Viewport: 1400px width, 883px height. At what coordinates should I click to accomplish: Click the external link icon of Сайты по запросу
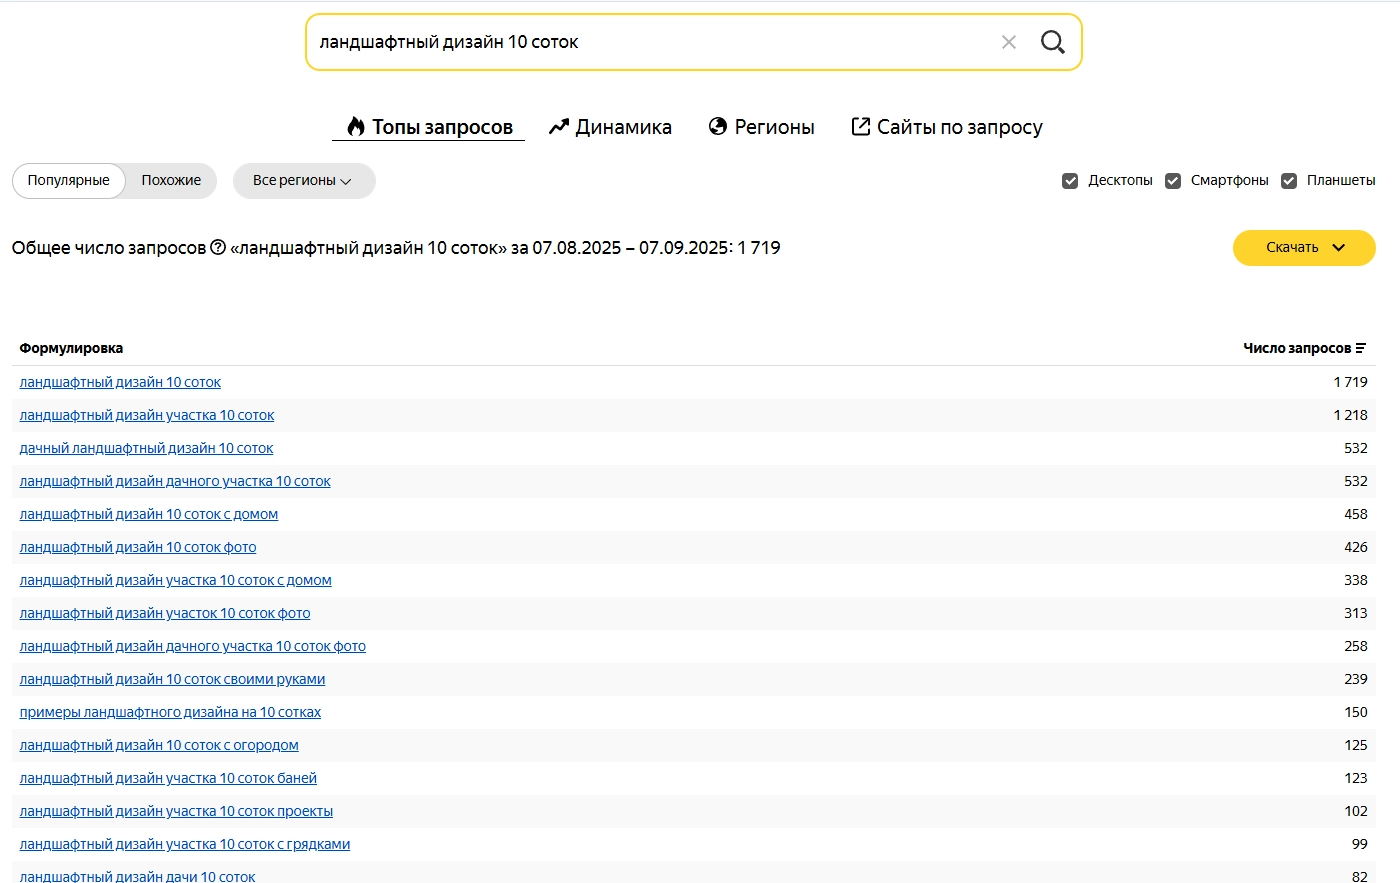click(860, 126)
